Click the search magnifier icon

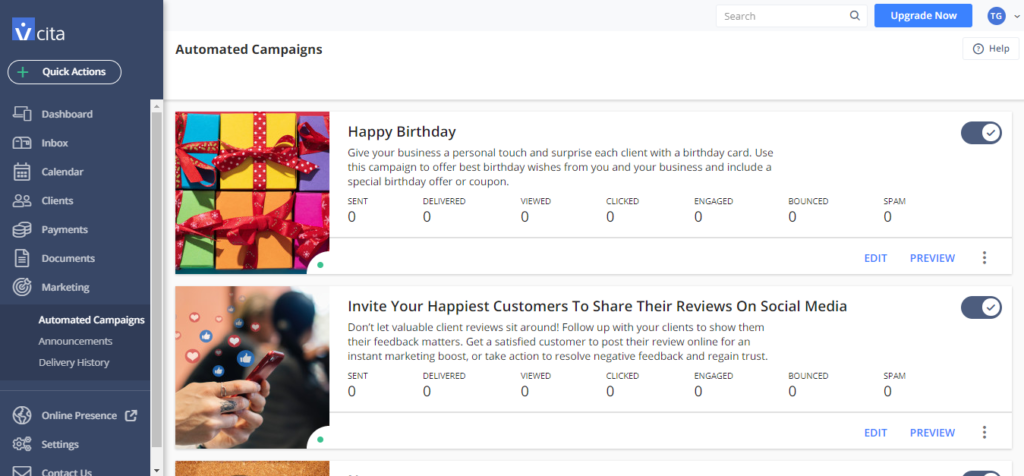click(855, 16)
